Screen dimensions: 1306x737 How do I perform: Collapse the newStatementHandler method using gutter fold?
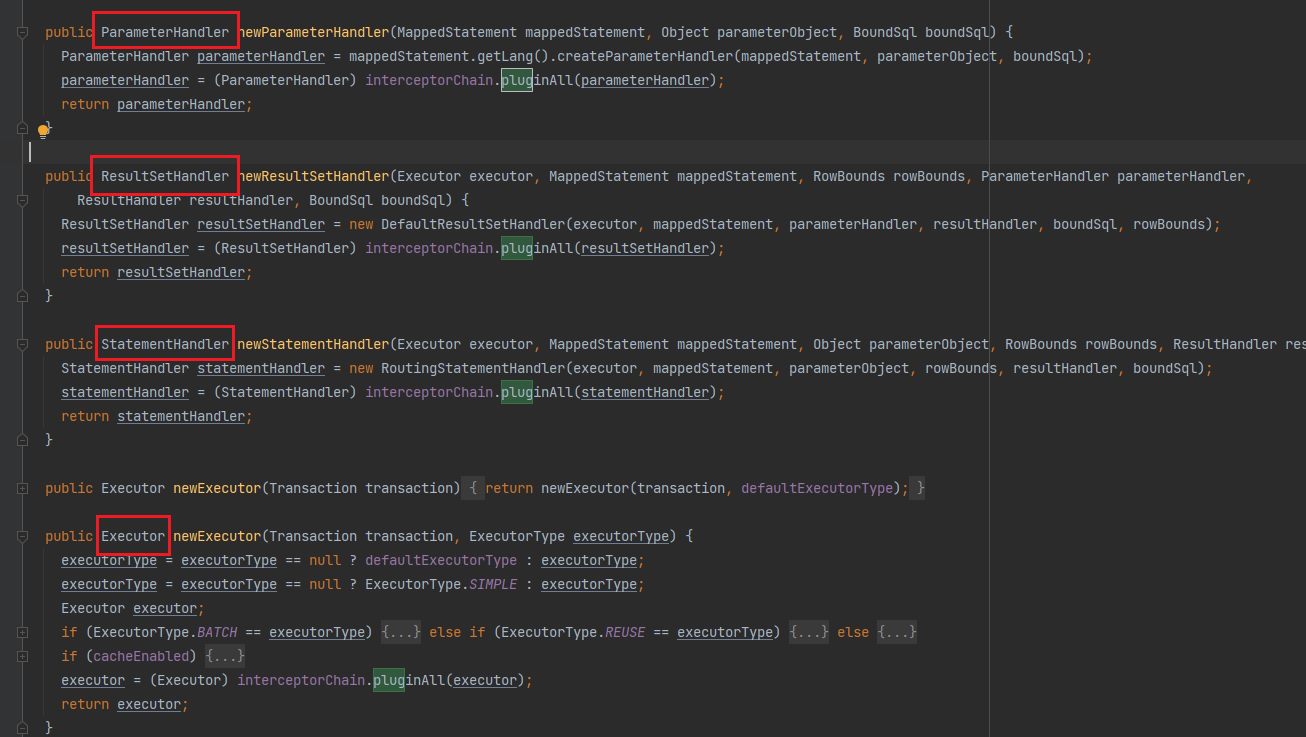click(22, 344)
